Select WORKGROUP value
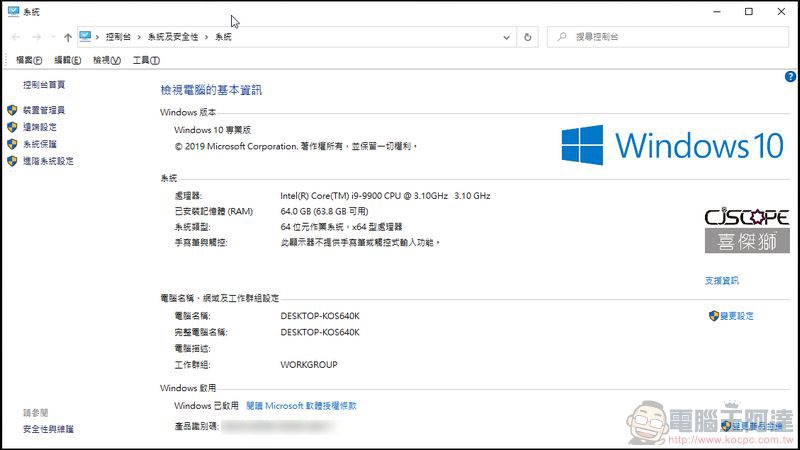This screenshot has height=450, width=800. tap(309, 364)
